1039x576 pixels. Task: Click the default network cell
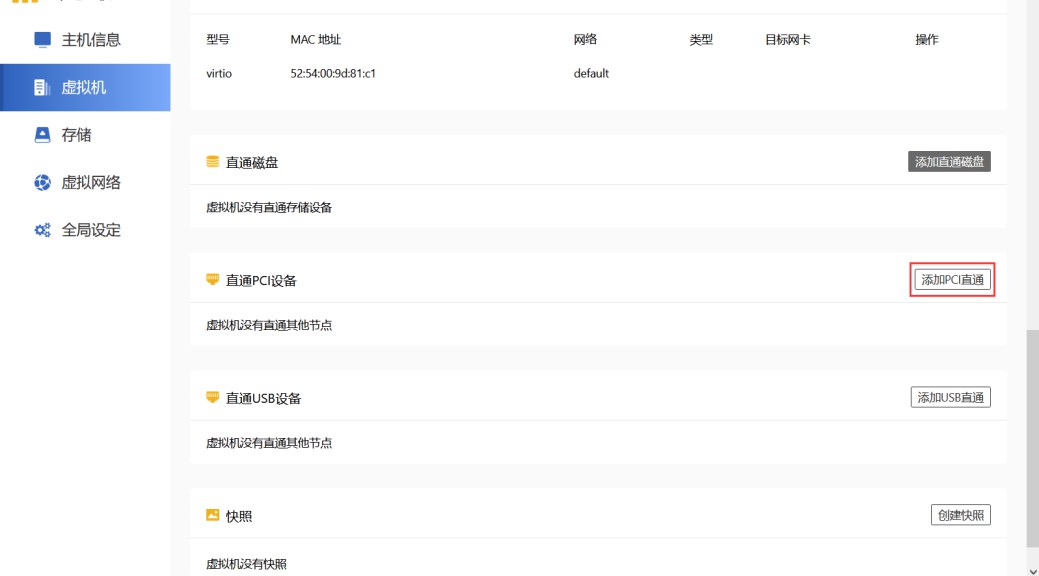click(x=591, y=74)
